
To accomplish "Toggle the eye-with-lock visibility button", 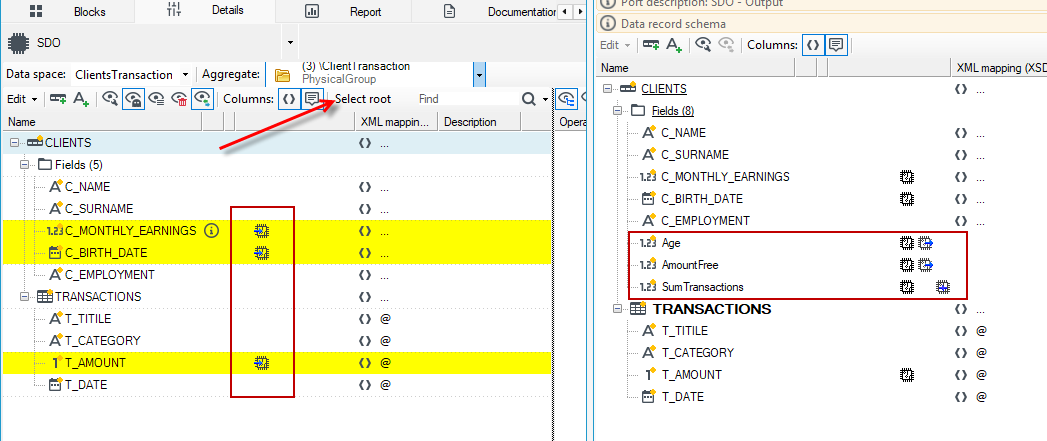I will click(133, 99).
